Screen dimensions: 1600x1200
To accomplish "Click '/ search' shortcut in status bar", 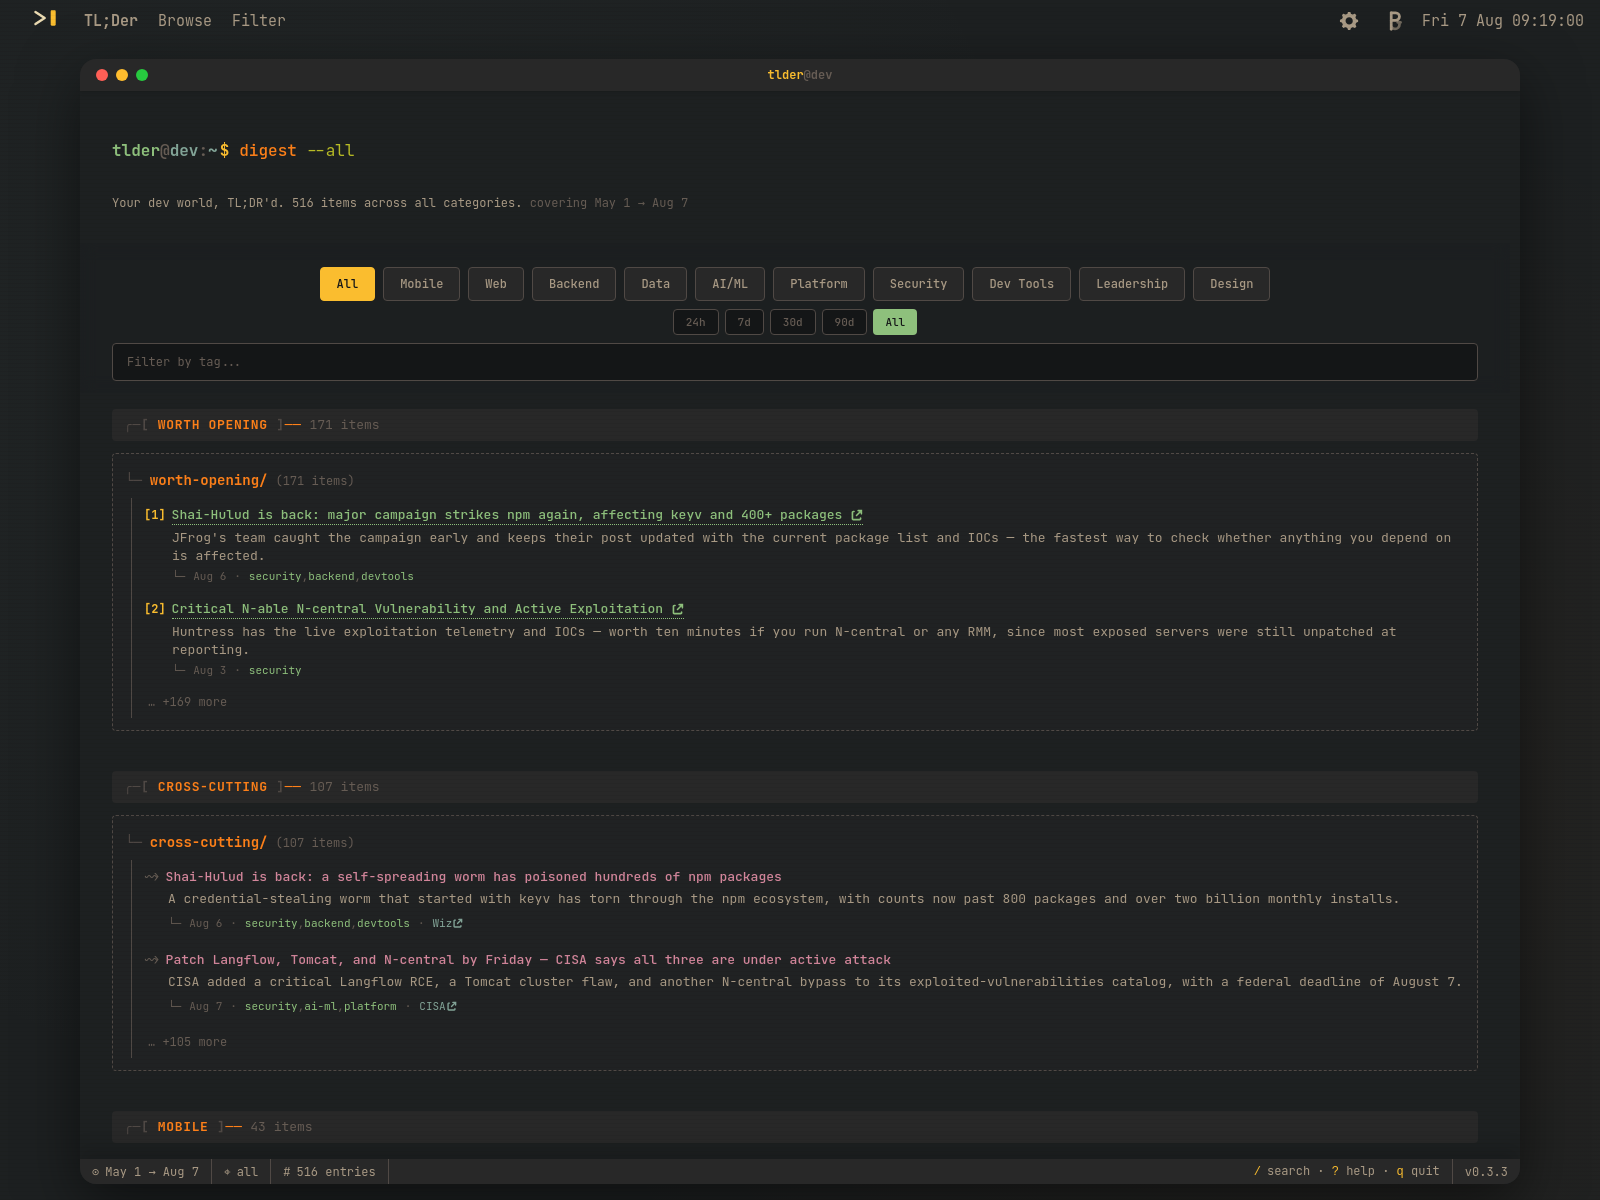I will pyautogui.click(x=1282, y=1171).
